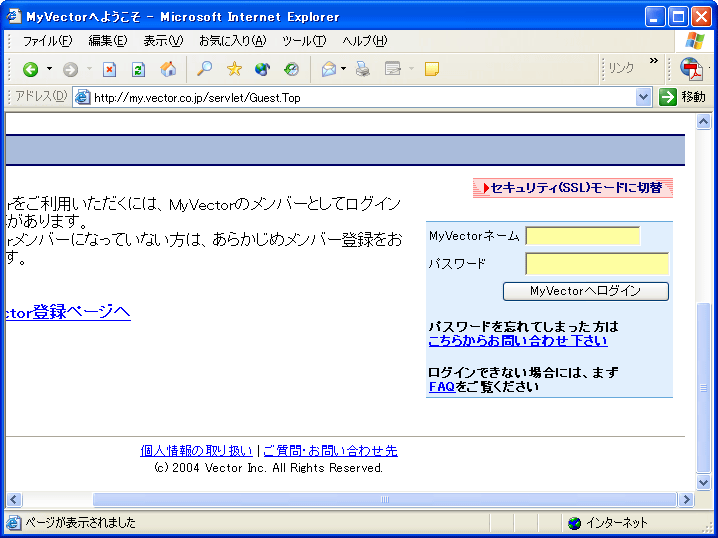This screenshot has width=718, height=538.
Task: Open the Search magnifier icon
Action: click(204, 69)
